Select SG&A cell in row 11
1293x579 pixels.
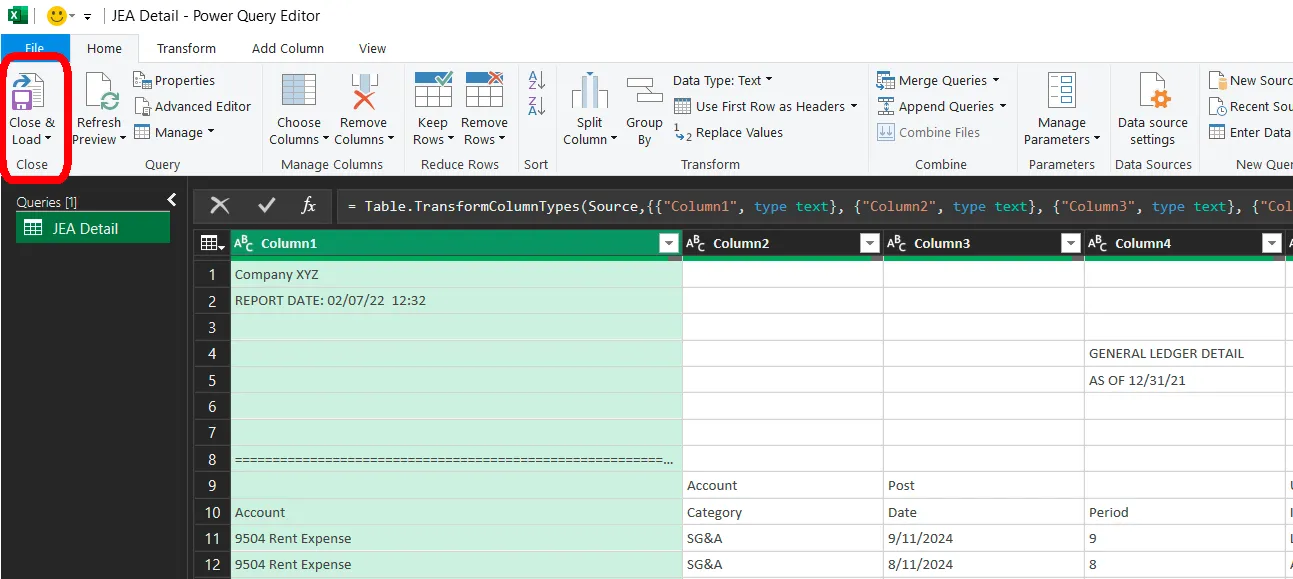pyautogui.click(x=782, y=538)
